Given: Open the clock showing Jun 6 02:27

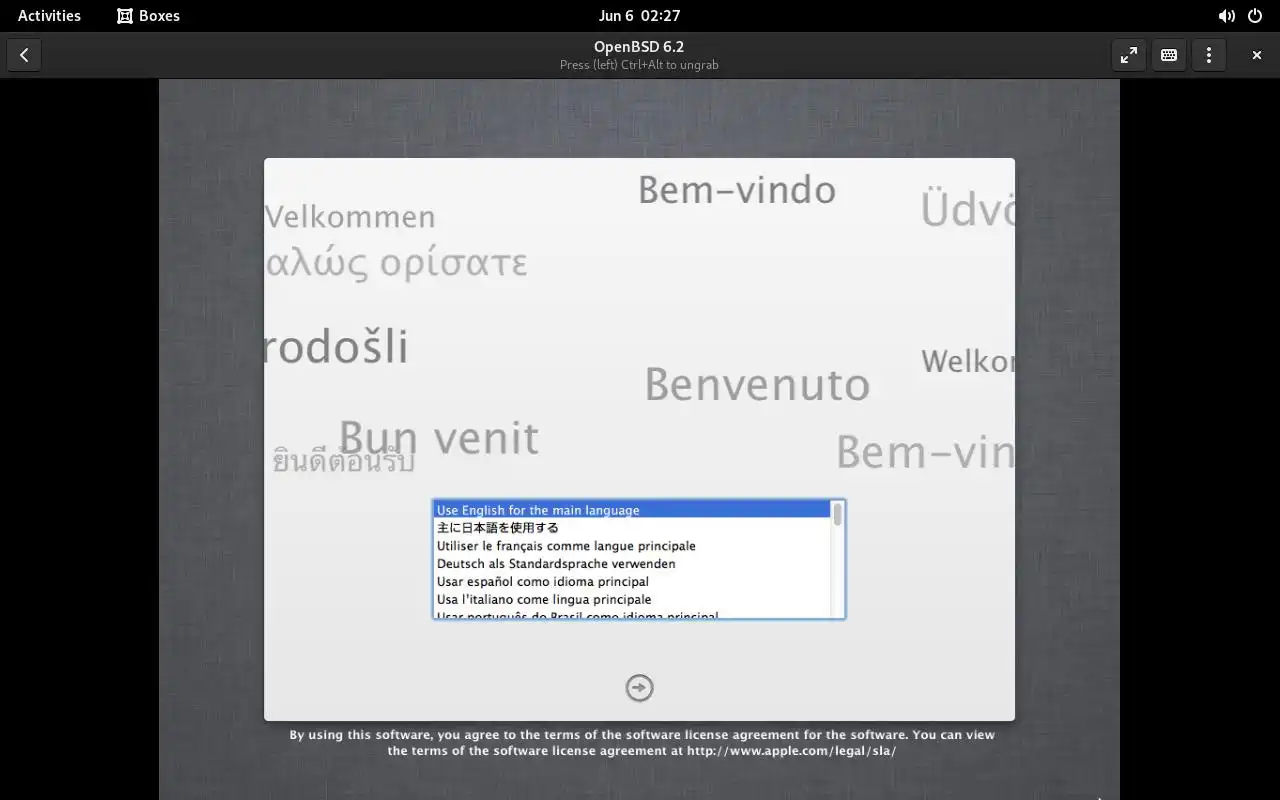Looking at the screenshot, I should pos(639,16).
